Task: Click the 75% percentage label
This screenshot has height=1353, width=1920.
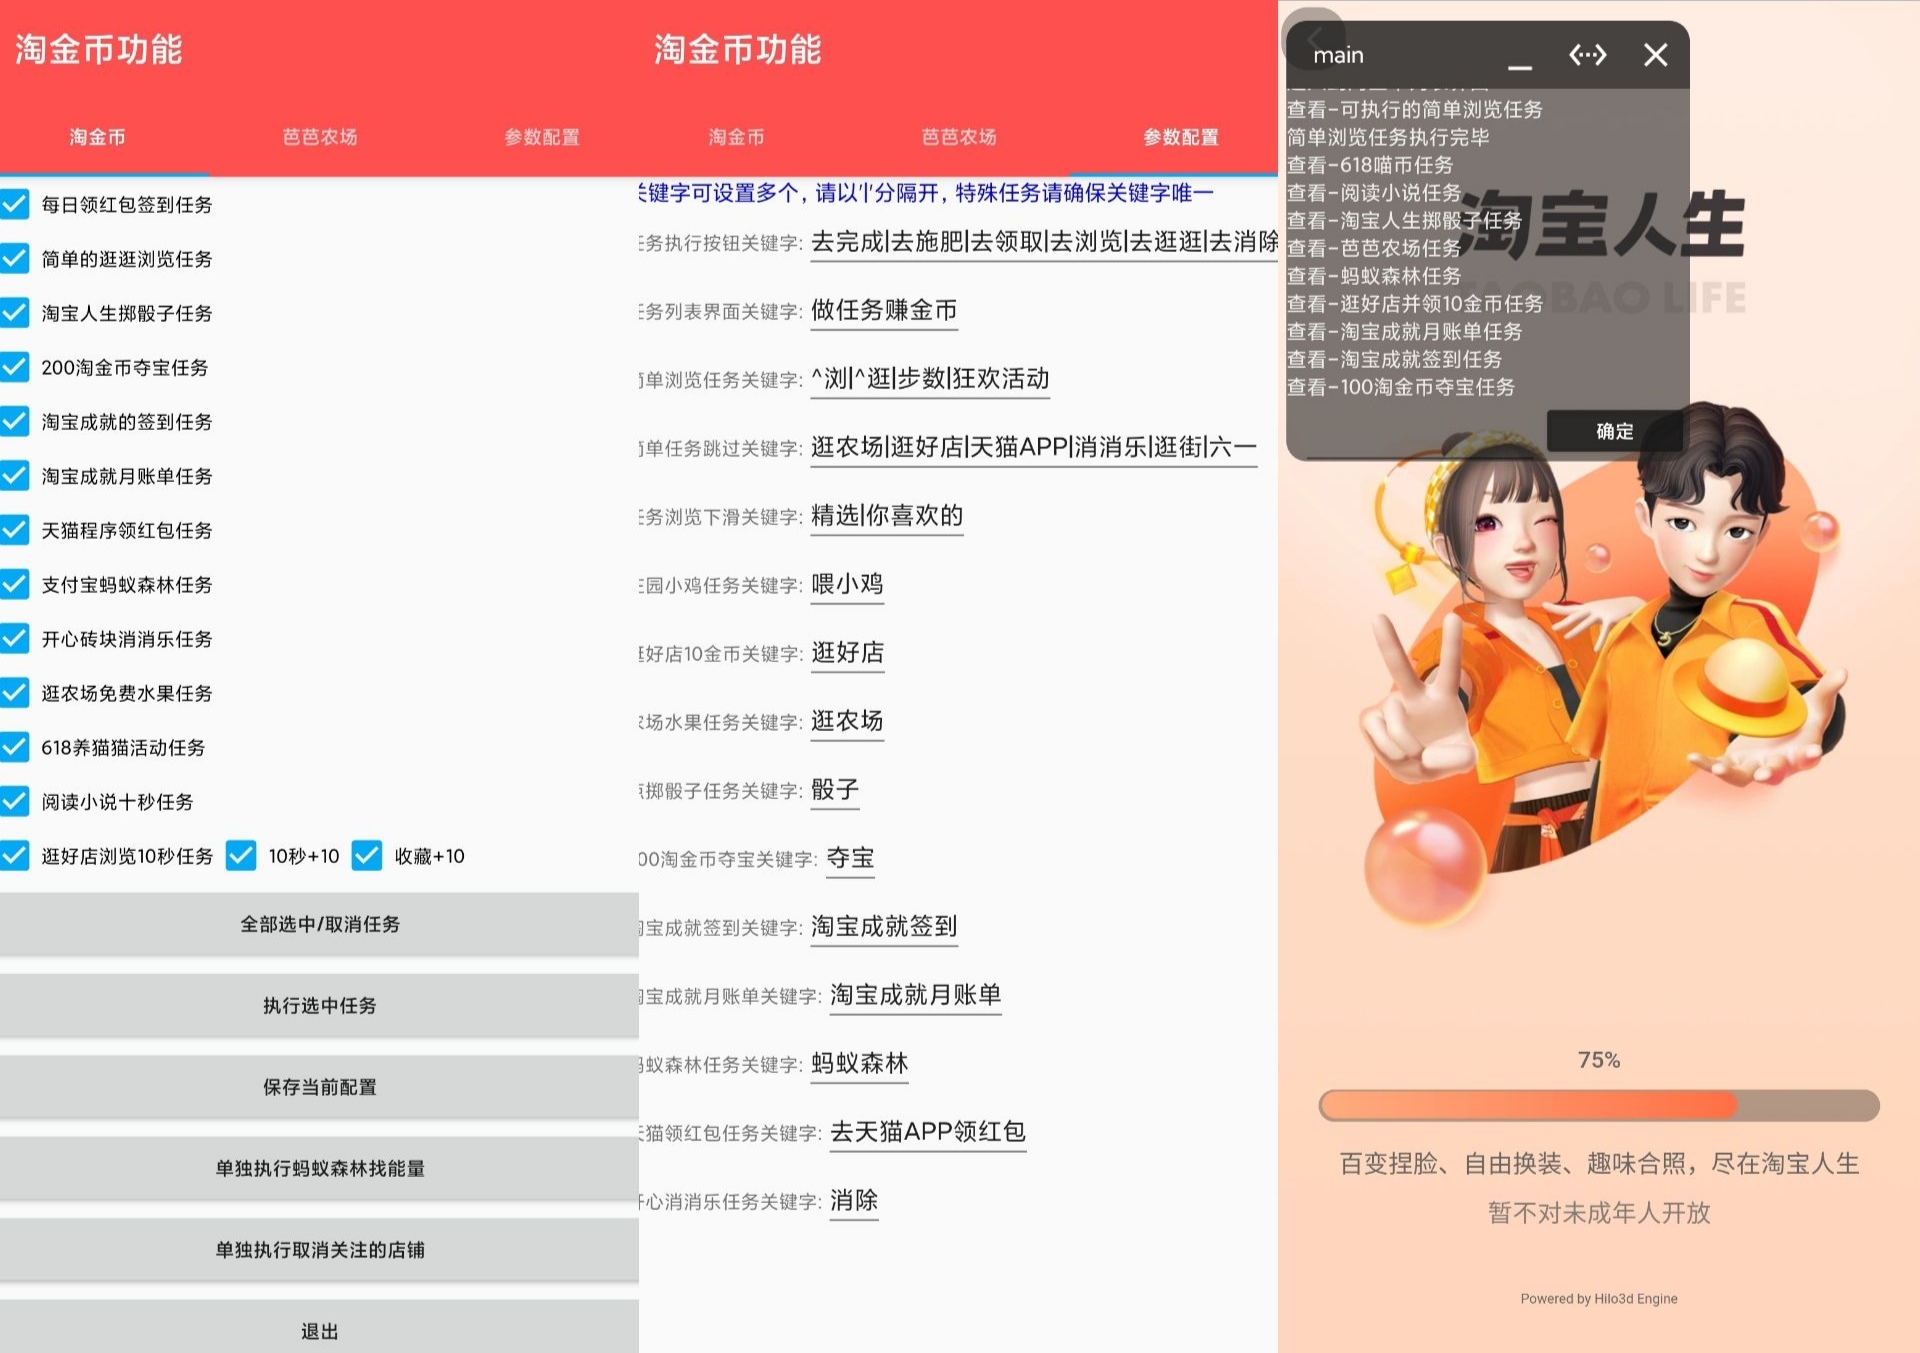Action: 1598,1060
